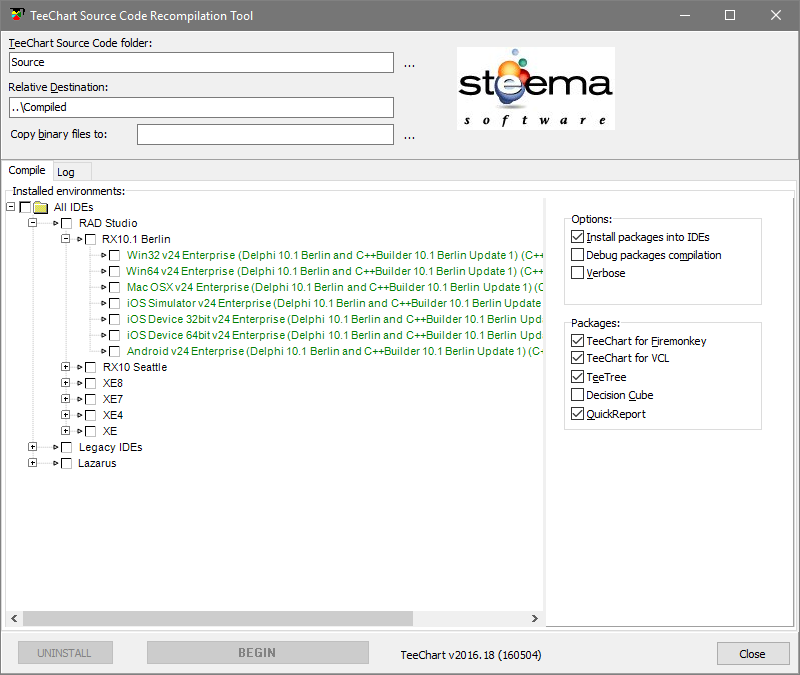Check the Win32 v24 Enterprise checkbox
Image resolution: width=800 pixels, height=675 pixels.
pyautogui.click(x=114, y=255)
